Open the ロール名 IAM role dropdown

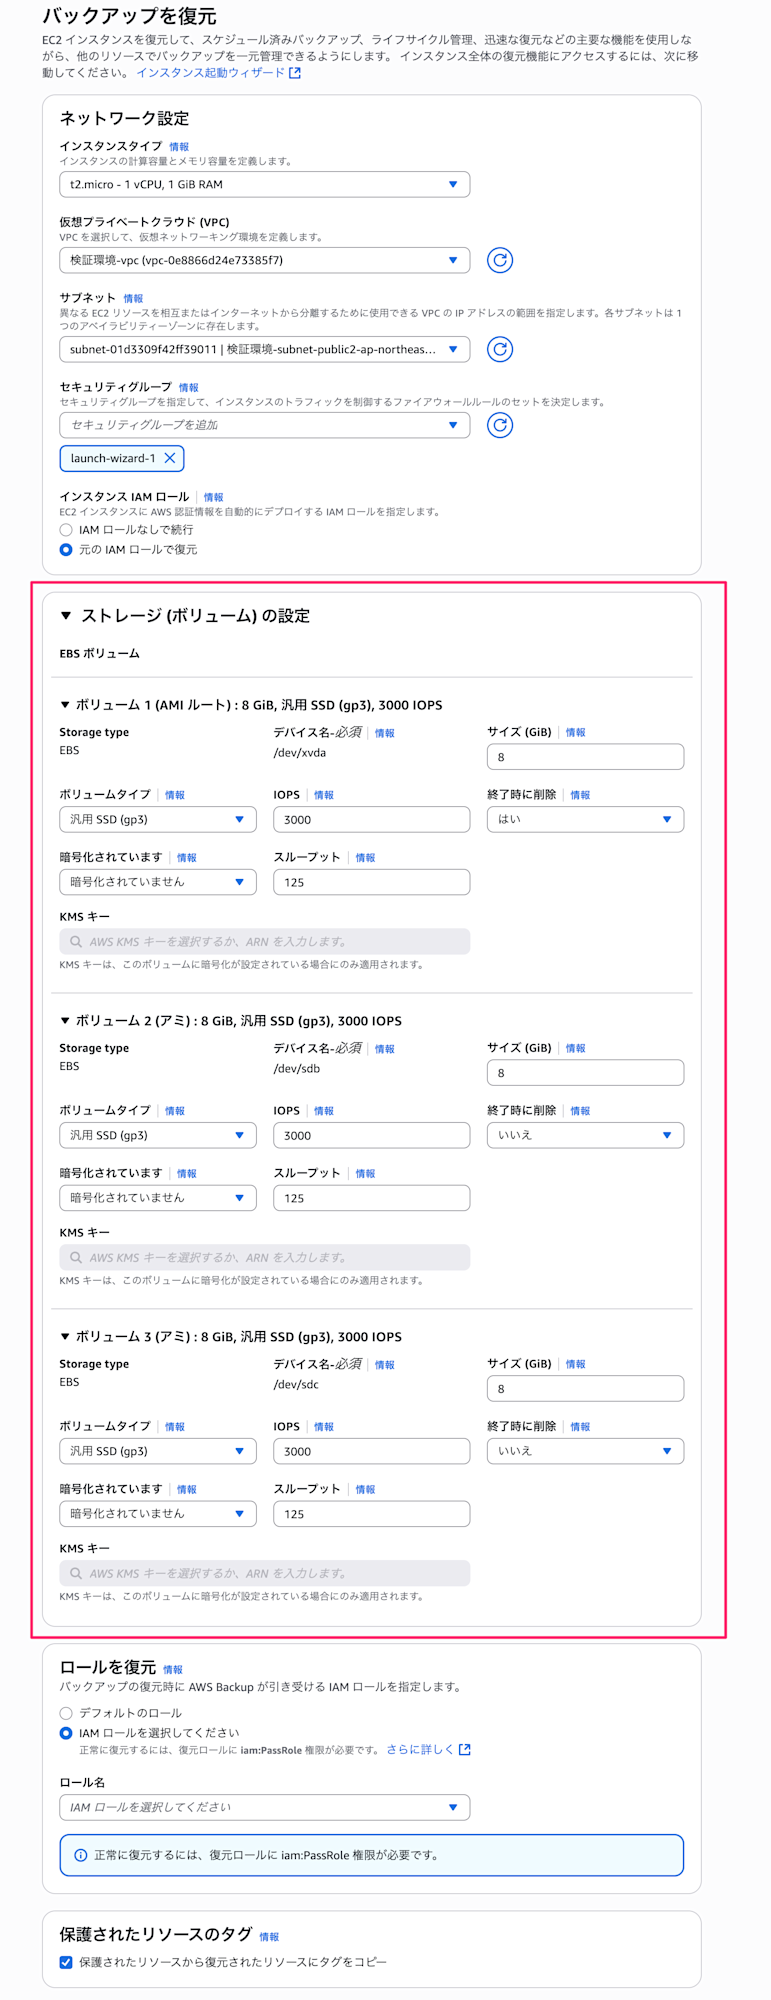264,1807
